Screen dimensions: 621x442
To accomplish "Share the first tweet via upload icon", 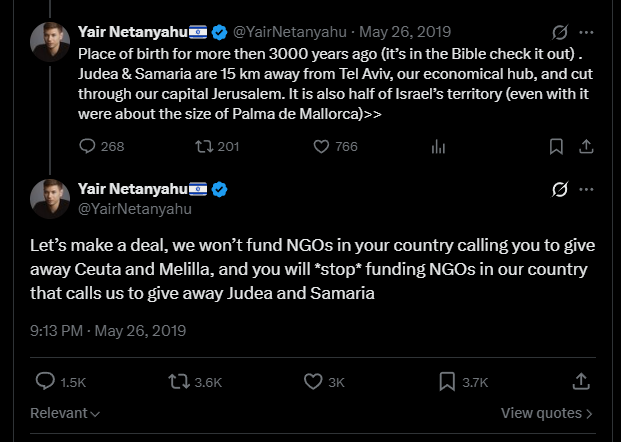I will point(586,147).
